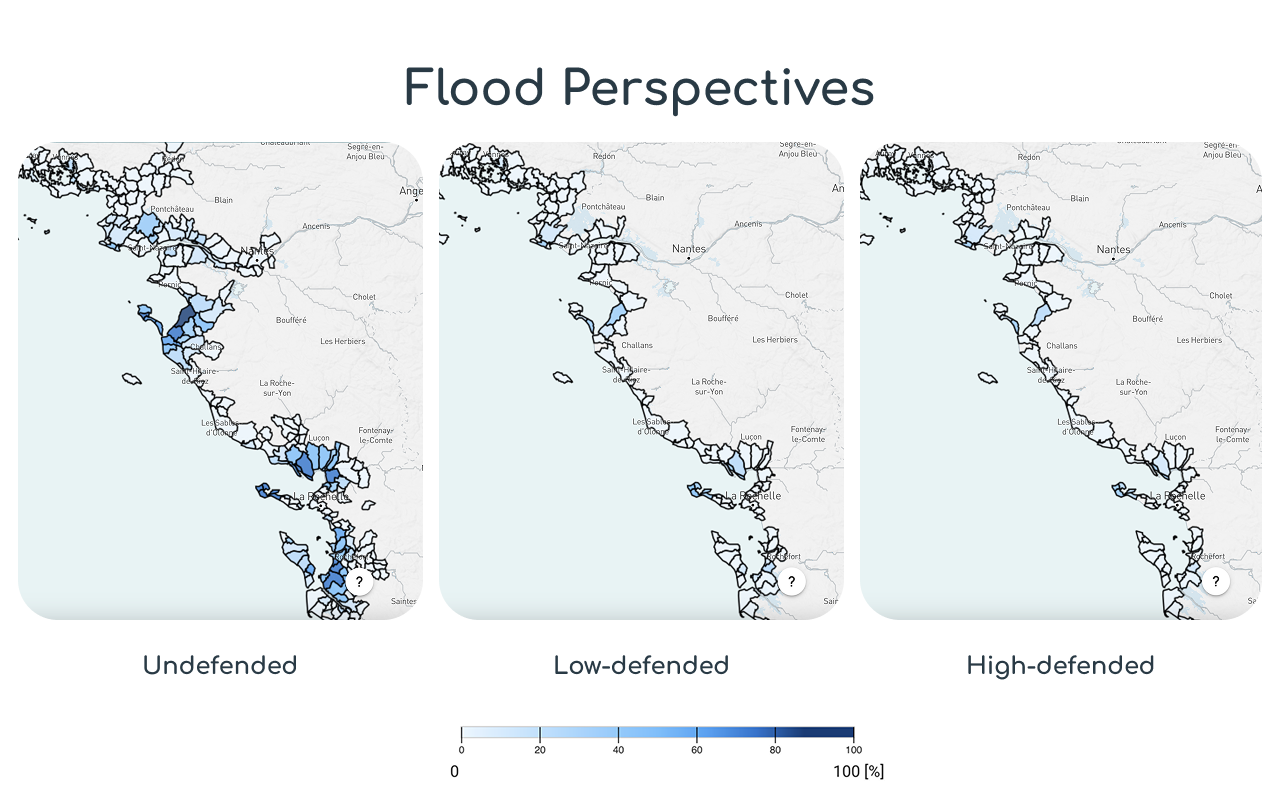This screenshot has width=1280, height=800.
Task: Click La Roche-sur-Yon on the Low-defended map
Action: (x=709, y=386)
